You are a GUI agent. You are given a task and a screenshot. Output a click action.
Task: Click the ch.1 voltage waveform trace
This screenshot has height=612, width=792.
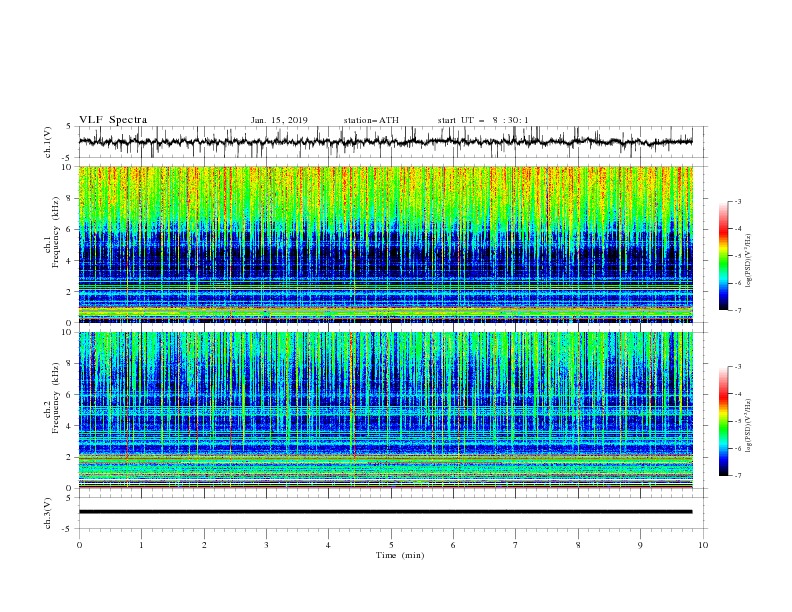tap(386, 142)
